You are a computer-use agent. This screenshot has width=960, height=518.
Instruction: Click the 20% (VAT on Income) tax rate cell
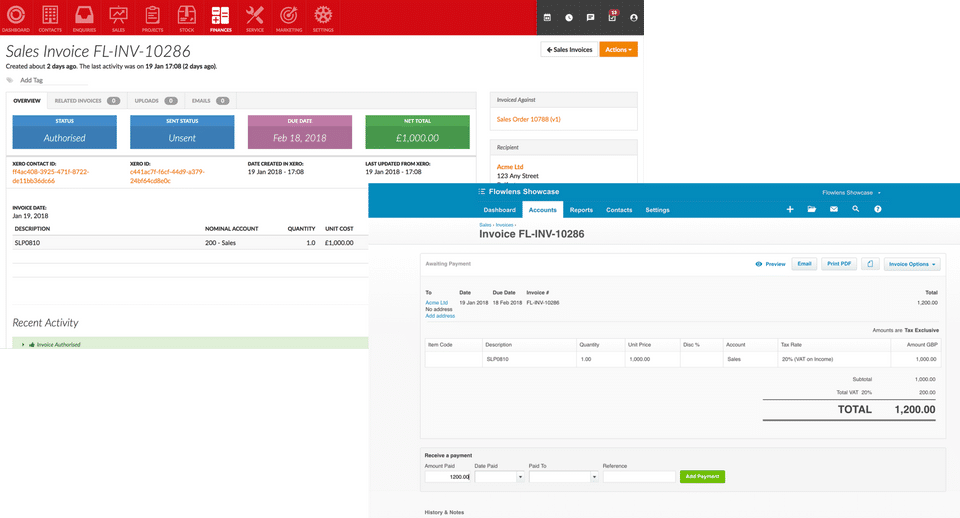tap(833, 359)
